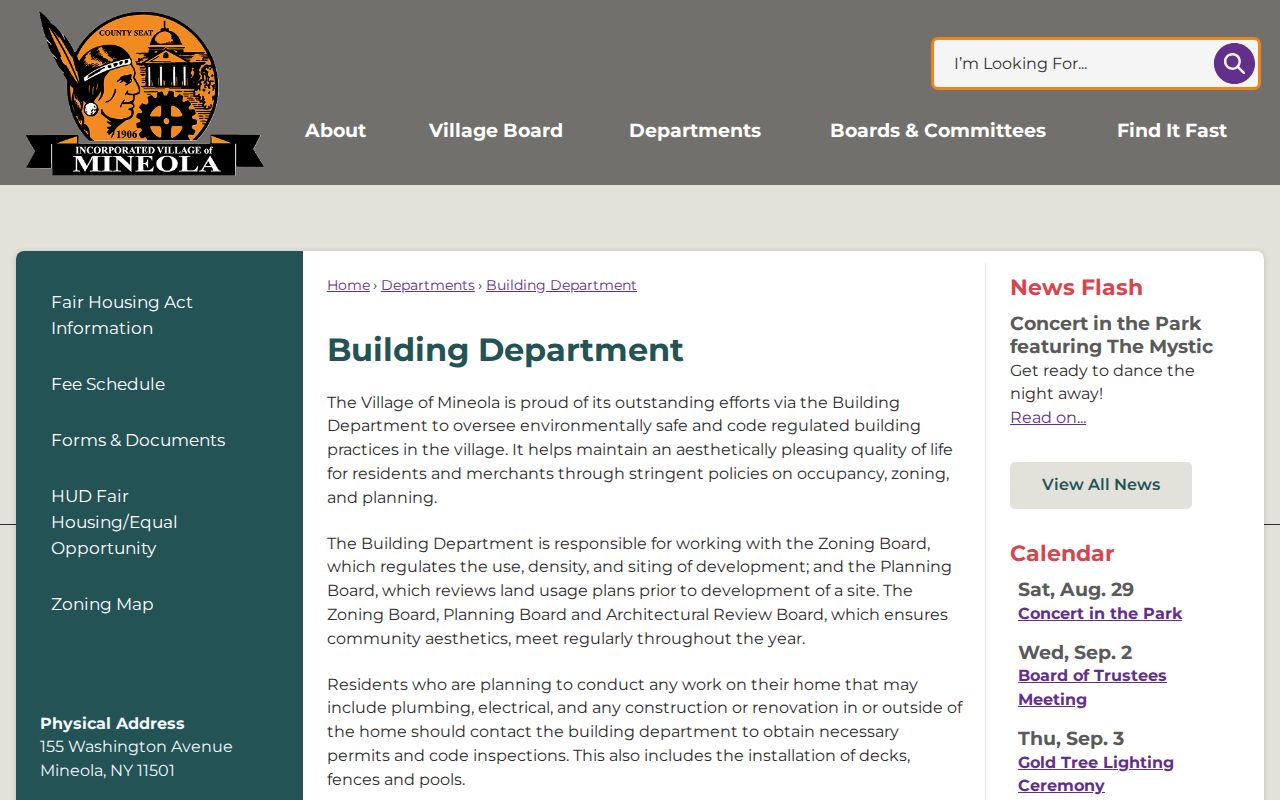Click the "Read on..." news link
Screen dimensions: 1280x800
pyautogui.click(x=1048, y=417)
